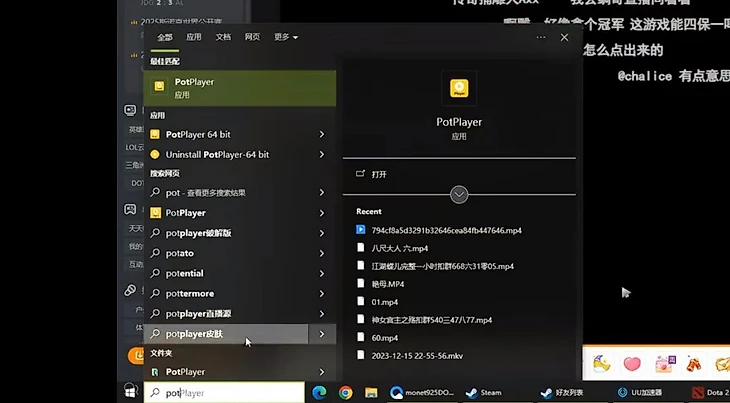Click the search box containing pot
730x403 pixels.
tap(224, 393)
